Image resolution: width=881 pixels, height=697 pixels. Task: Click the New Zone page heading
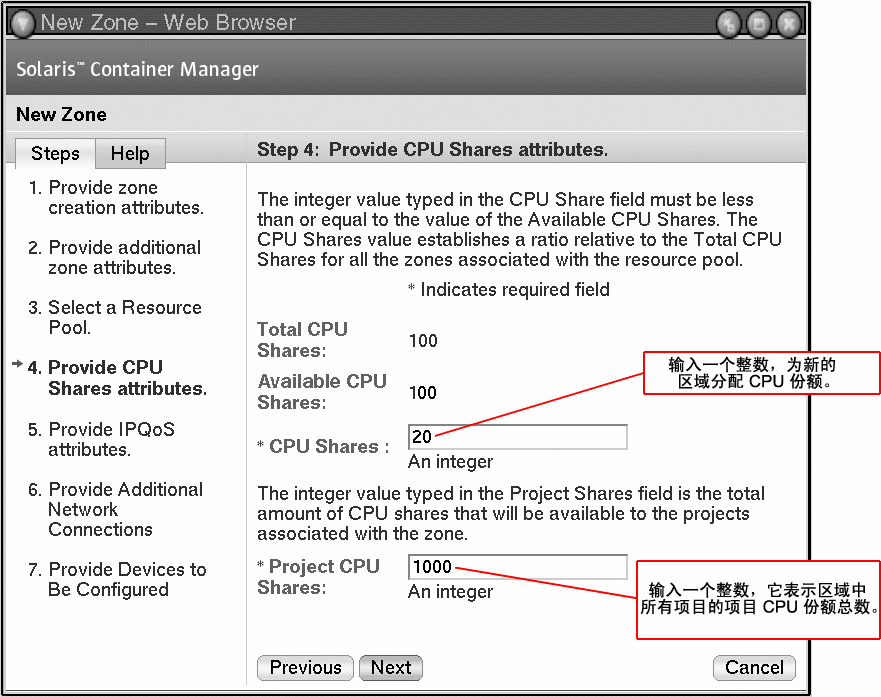(61, 115)
